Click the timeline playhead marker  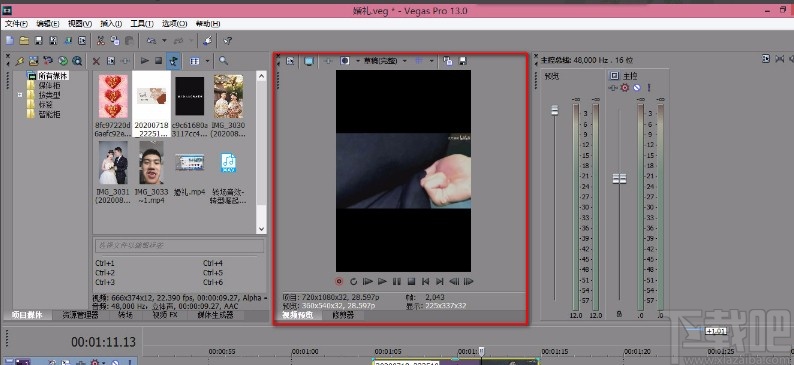482,351
